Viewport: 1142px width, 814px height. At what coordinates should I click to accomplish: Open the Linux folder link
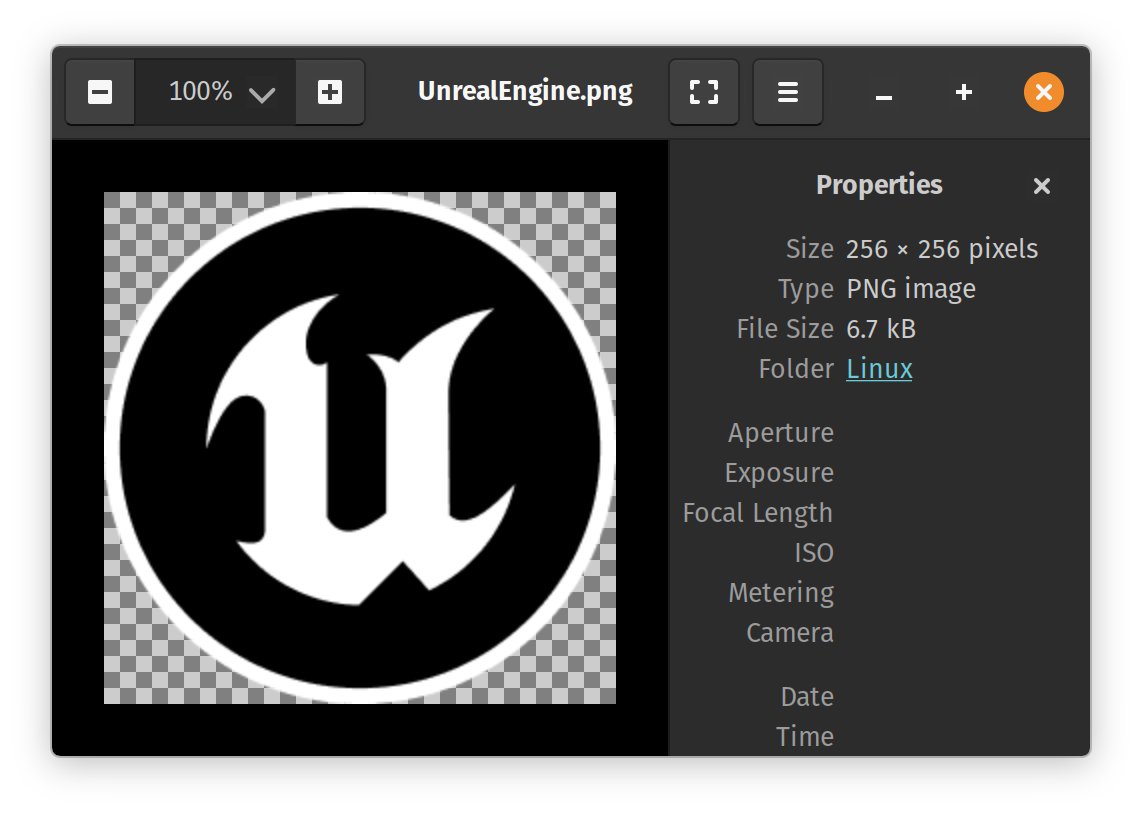[879, 368]
